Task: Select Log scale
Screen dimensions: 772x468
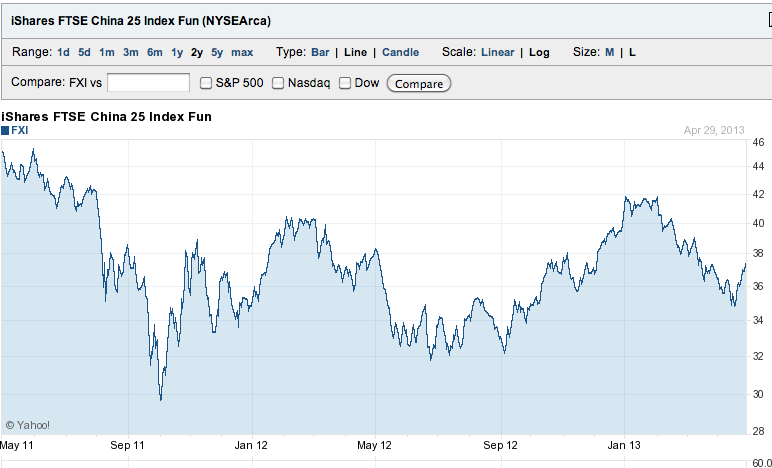Action: point(539,52)
